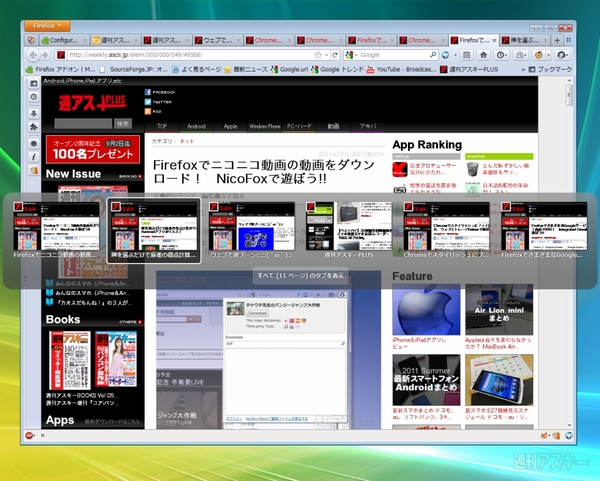Open SourceForge.JP bookmark
600x481 pixels.
coord(133,70)
